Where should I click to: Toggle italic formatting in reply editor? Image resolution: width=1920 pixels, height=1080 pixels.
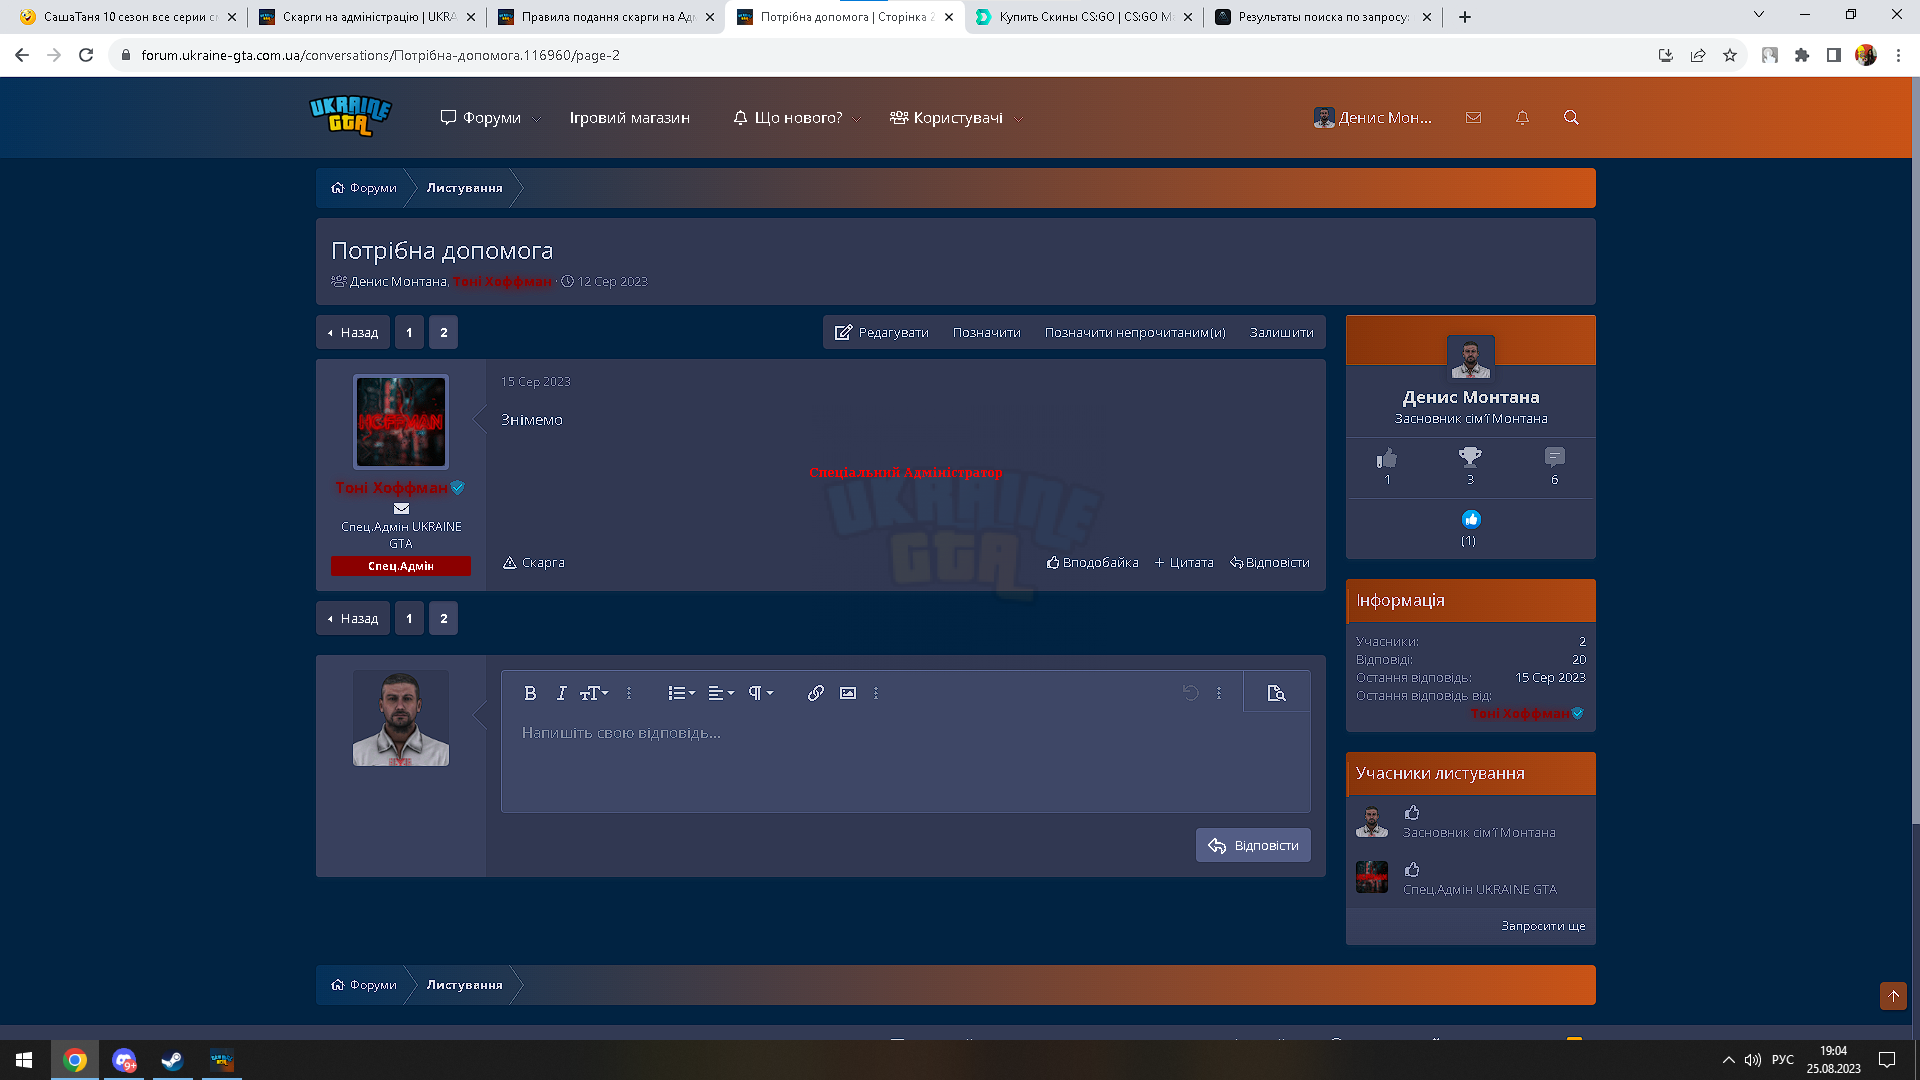(561, 693)
